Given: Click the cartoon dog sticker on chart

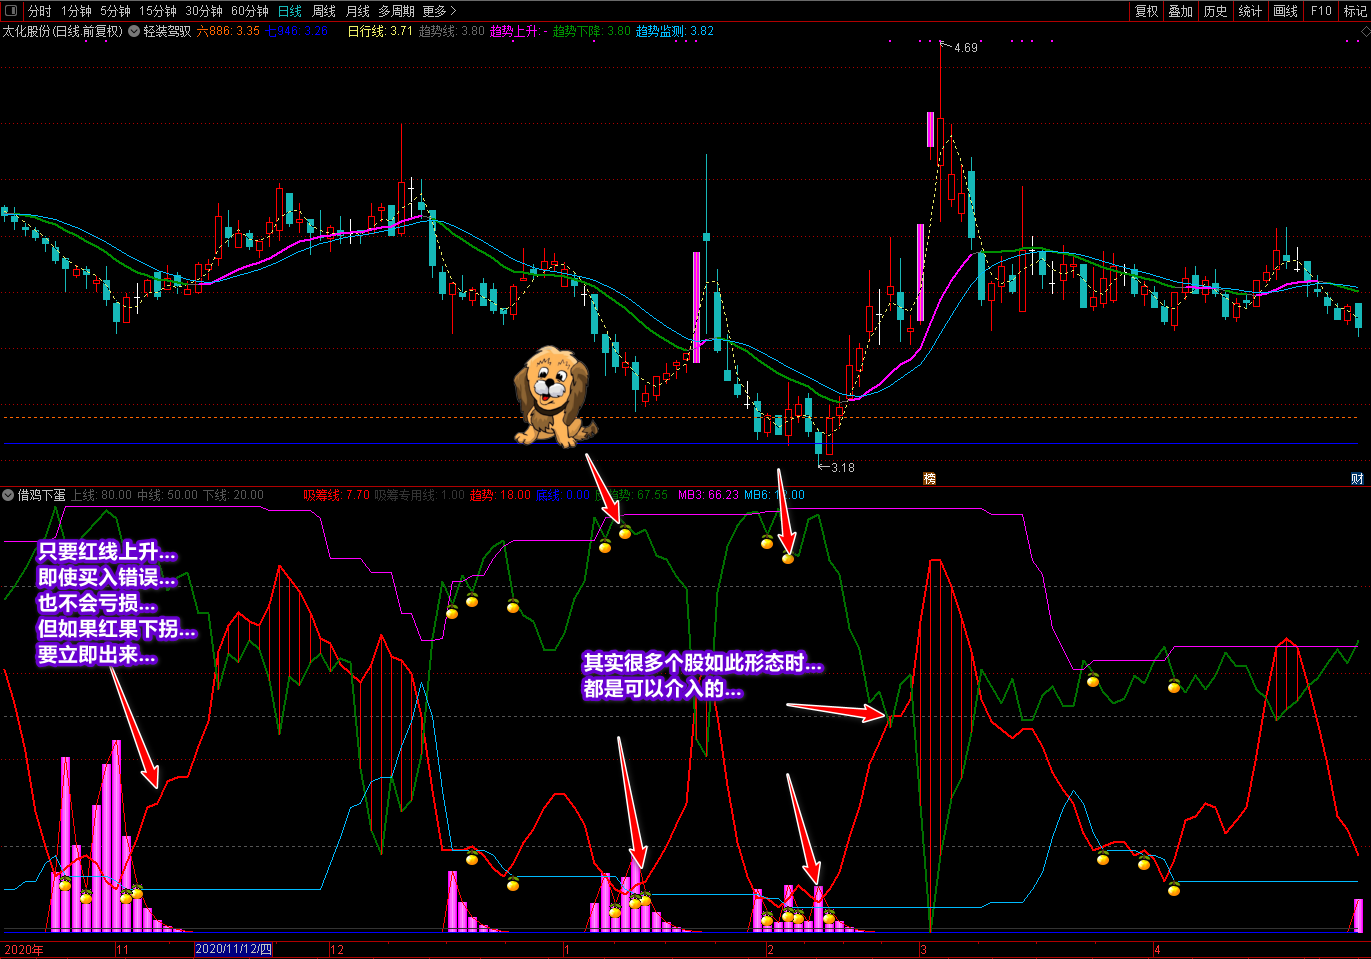Looking at the screenshot, I should click(553, 397).
